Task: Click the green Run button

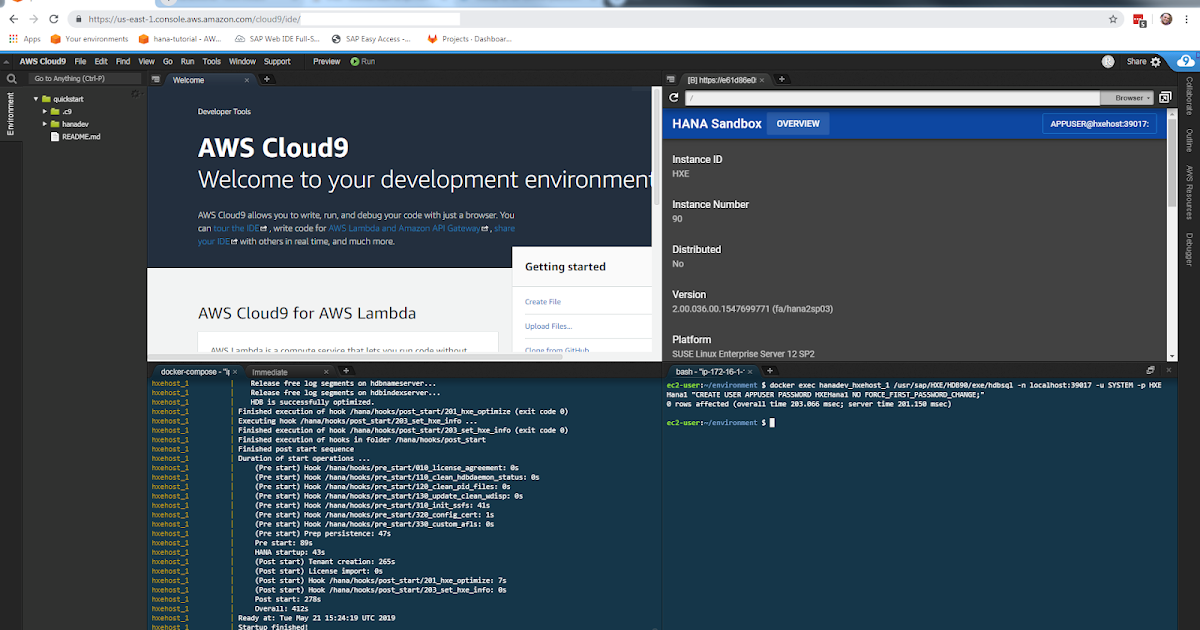Action: click(361, 61)
